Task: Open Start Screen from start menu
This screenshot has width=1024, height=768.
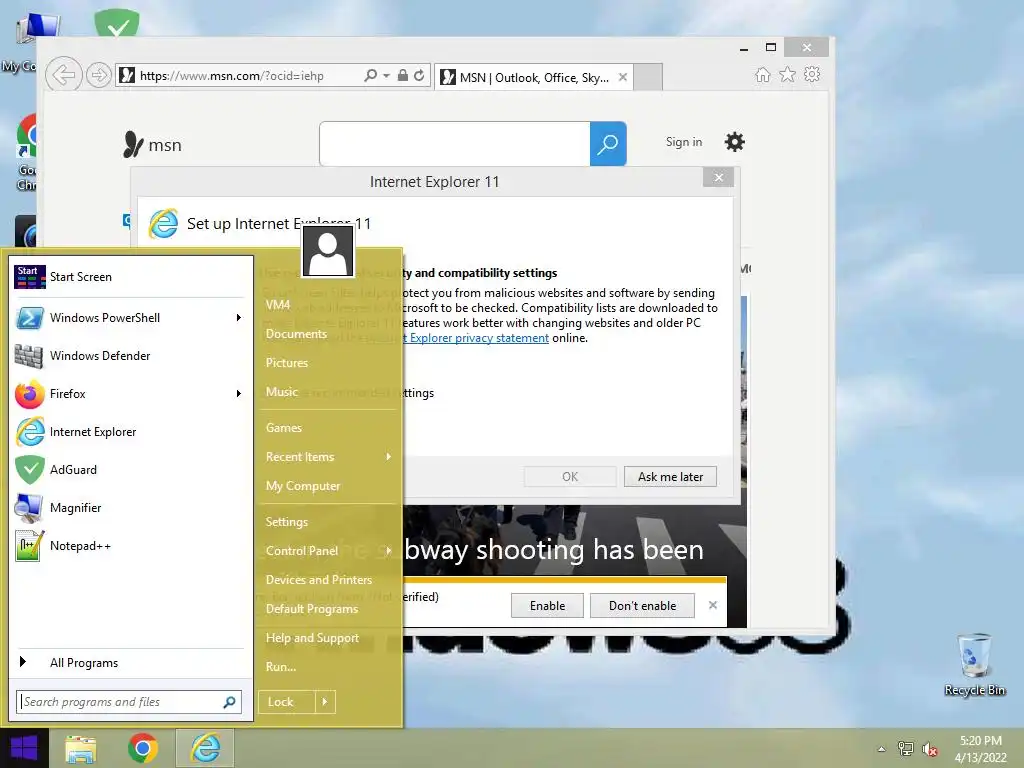Action: point(129,277)
